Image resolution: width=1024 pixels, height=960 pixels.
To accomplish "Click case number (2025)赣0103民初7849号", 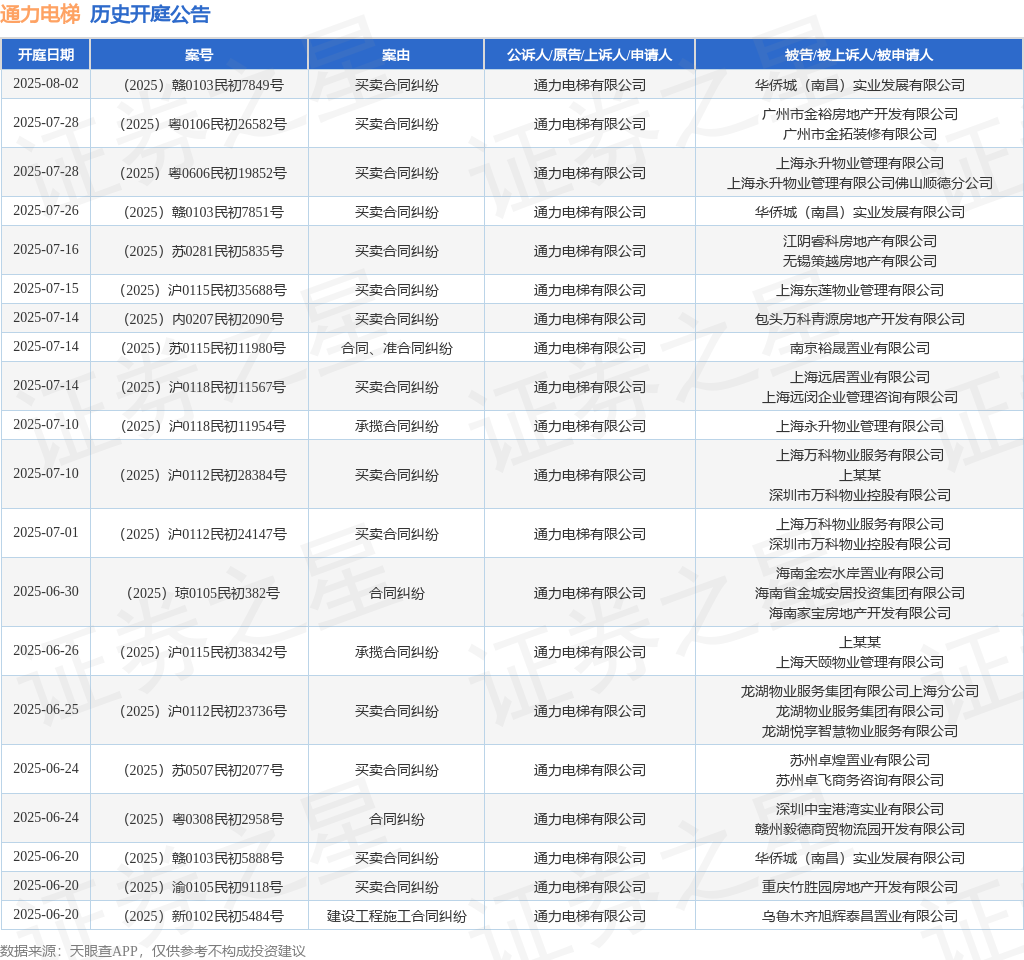I will [203, 85].
